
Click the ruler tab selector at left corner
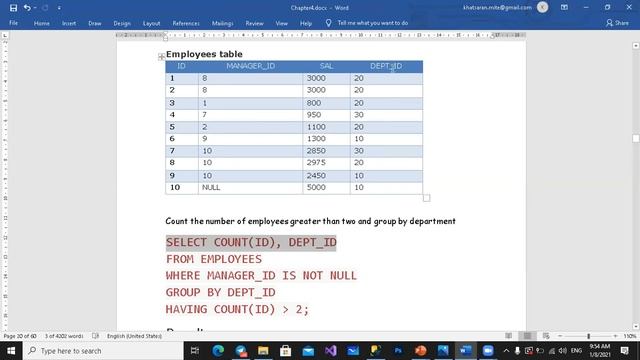pos(5,36)
